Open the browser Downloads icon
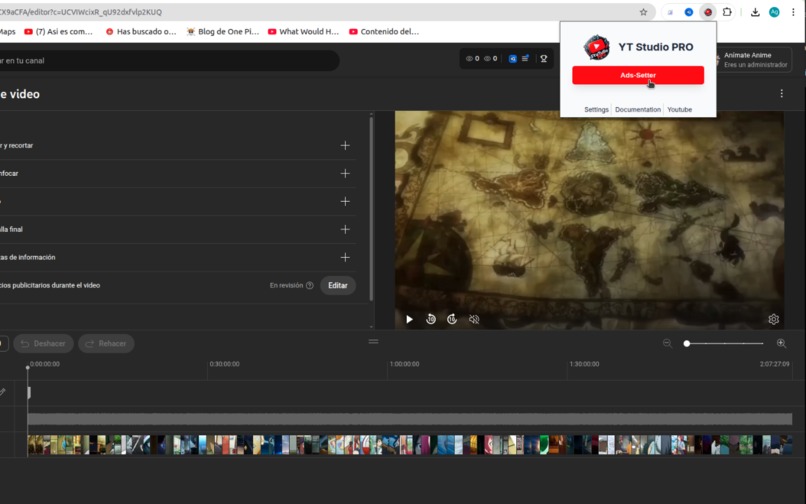This screenshot has width=806, height=504. point(755,12)
